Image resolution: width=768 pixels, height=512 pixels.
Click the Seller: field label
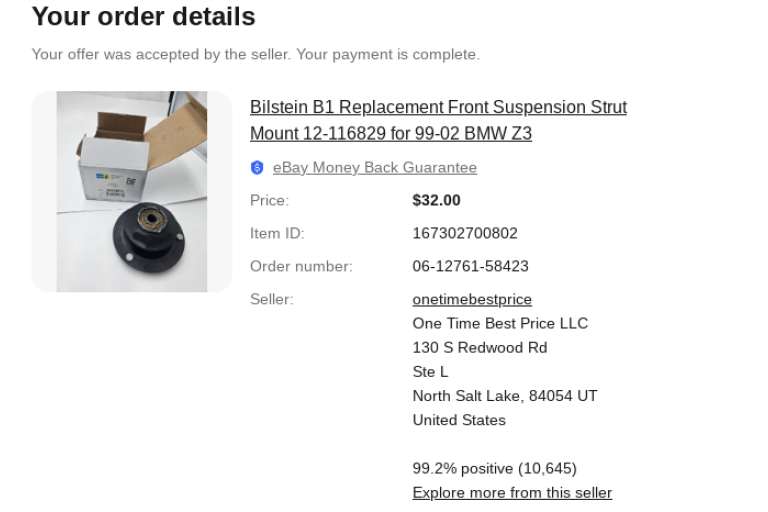click(x=272, y=299)
